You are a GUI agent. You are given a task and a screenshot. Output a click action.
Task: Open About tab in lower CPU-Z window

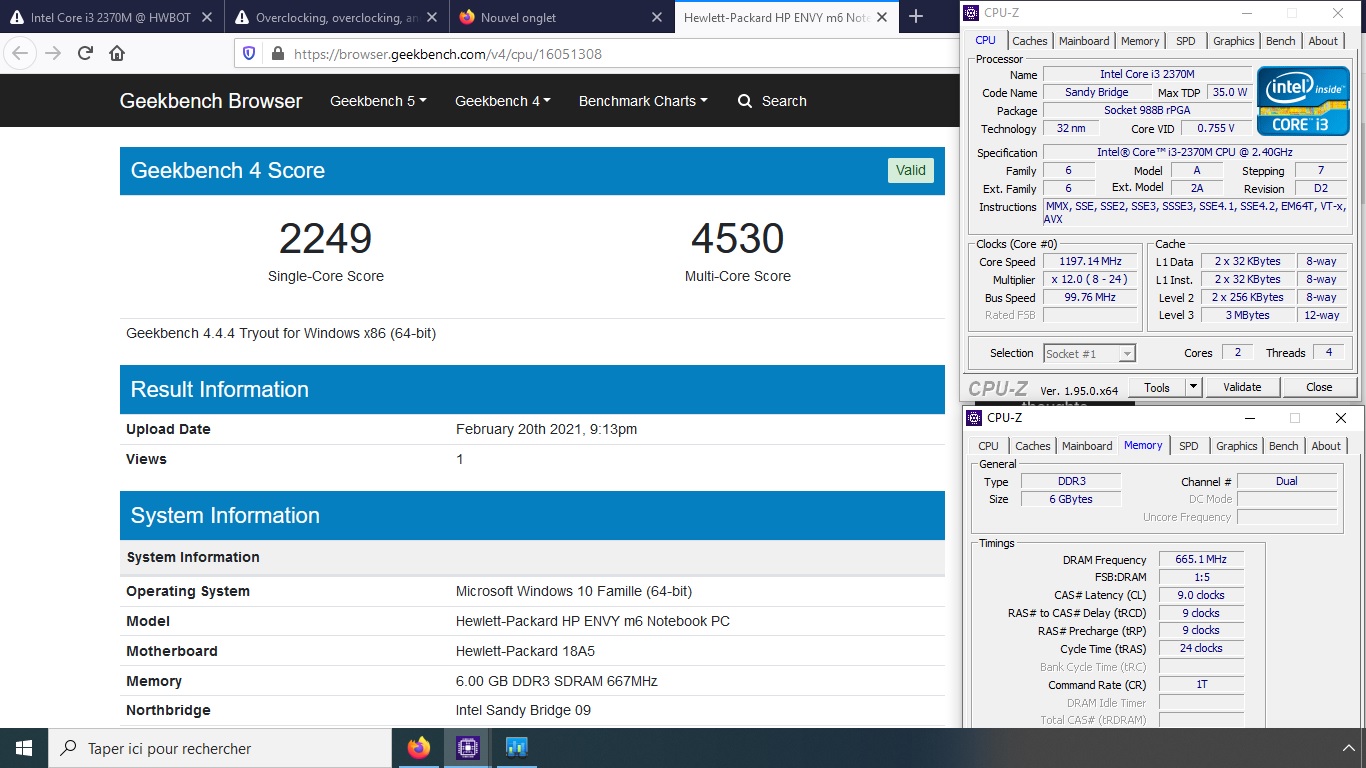click(x=1326, y=446)
